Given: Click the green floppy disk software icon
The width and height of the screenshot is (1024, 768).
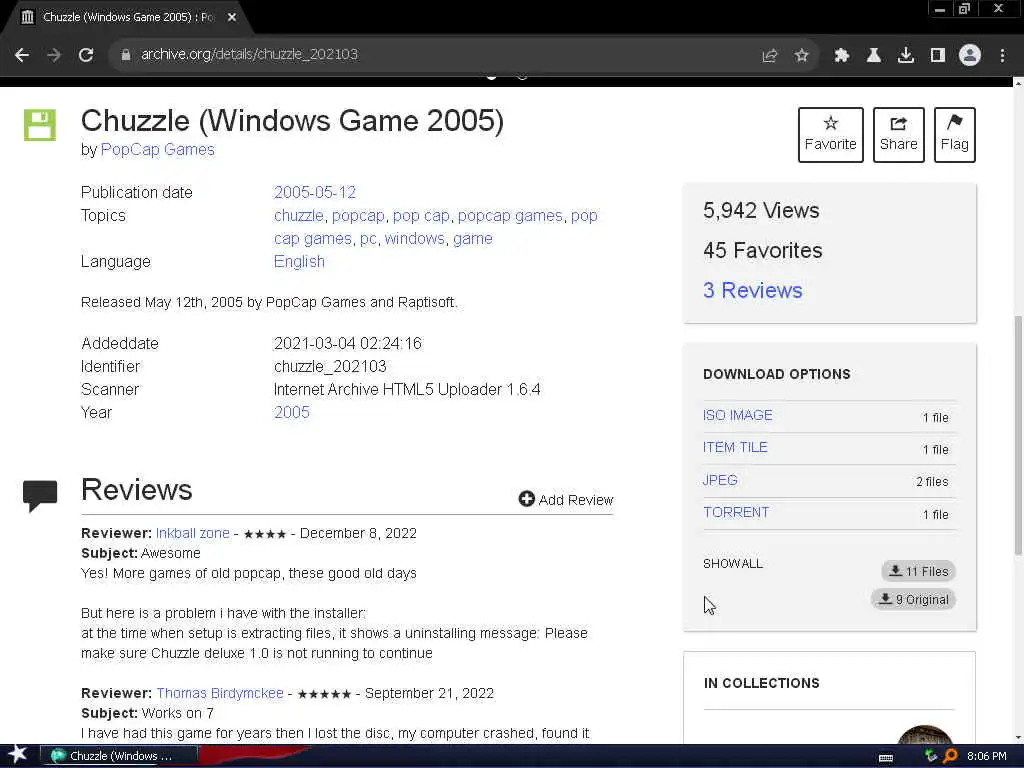Looking at the screenshot, I should (40, 125).
